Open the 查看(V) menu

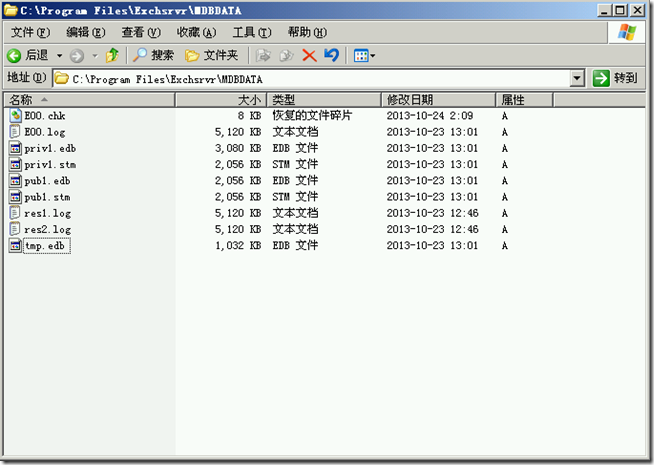pyautogui.click(x=141, y=32)
